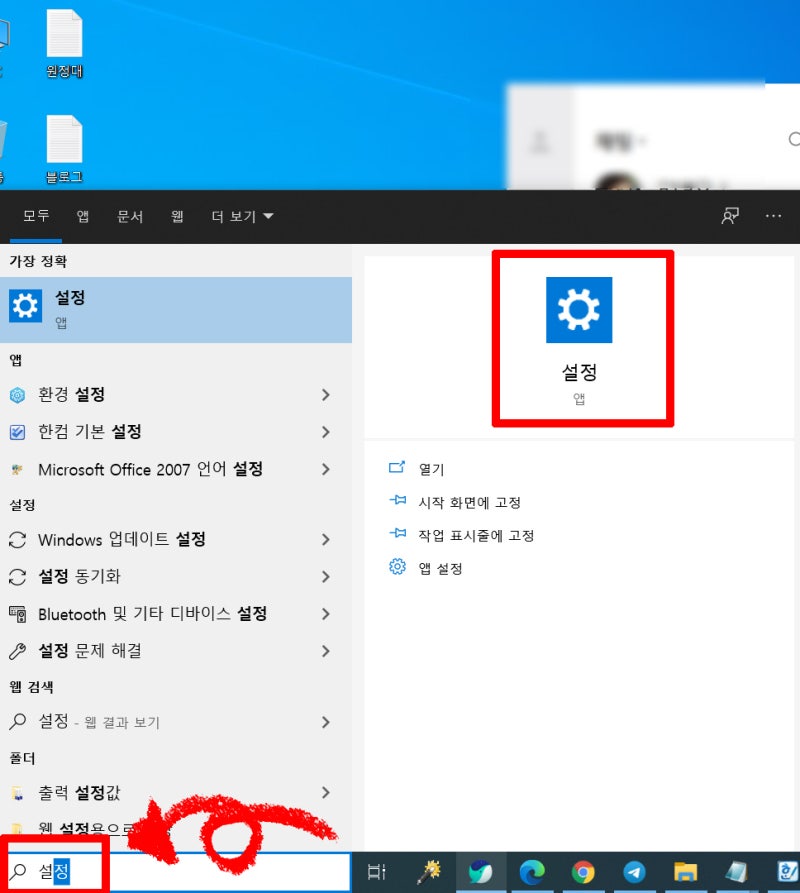This screenshot has width=800, height=893.
Task: Open 출력 설정값 folder result
Action: 175,792
